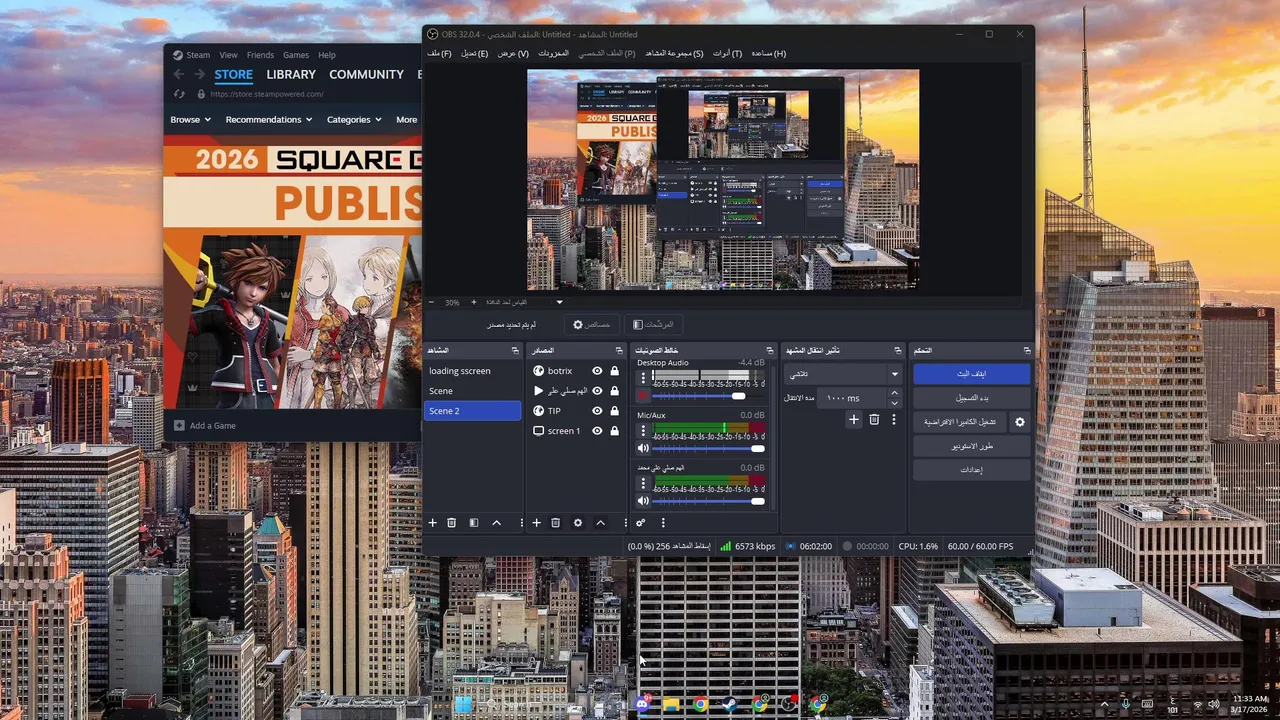Delete selected source with Sources panel trash icon

(x=556, y=523)
